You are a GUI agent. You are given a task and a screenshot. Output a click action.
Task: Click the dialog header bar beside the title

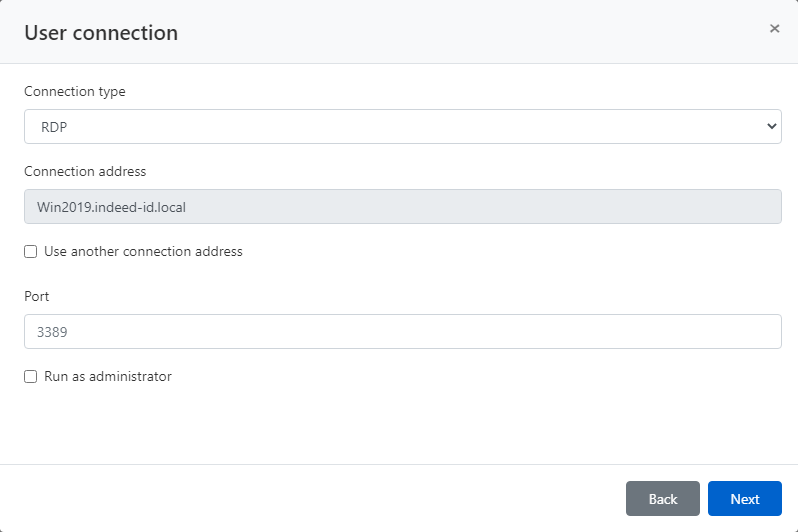(x=450, y=32)
